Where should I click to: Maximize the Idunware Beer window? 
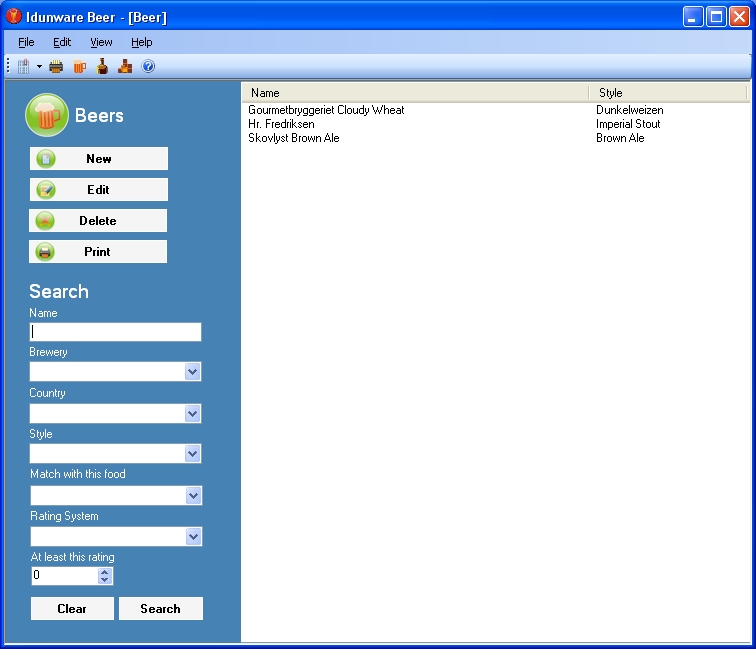716,17
